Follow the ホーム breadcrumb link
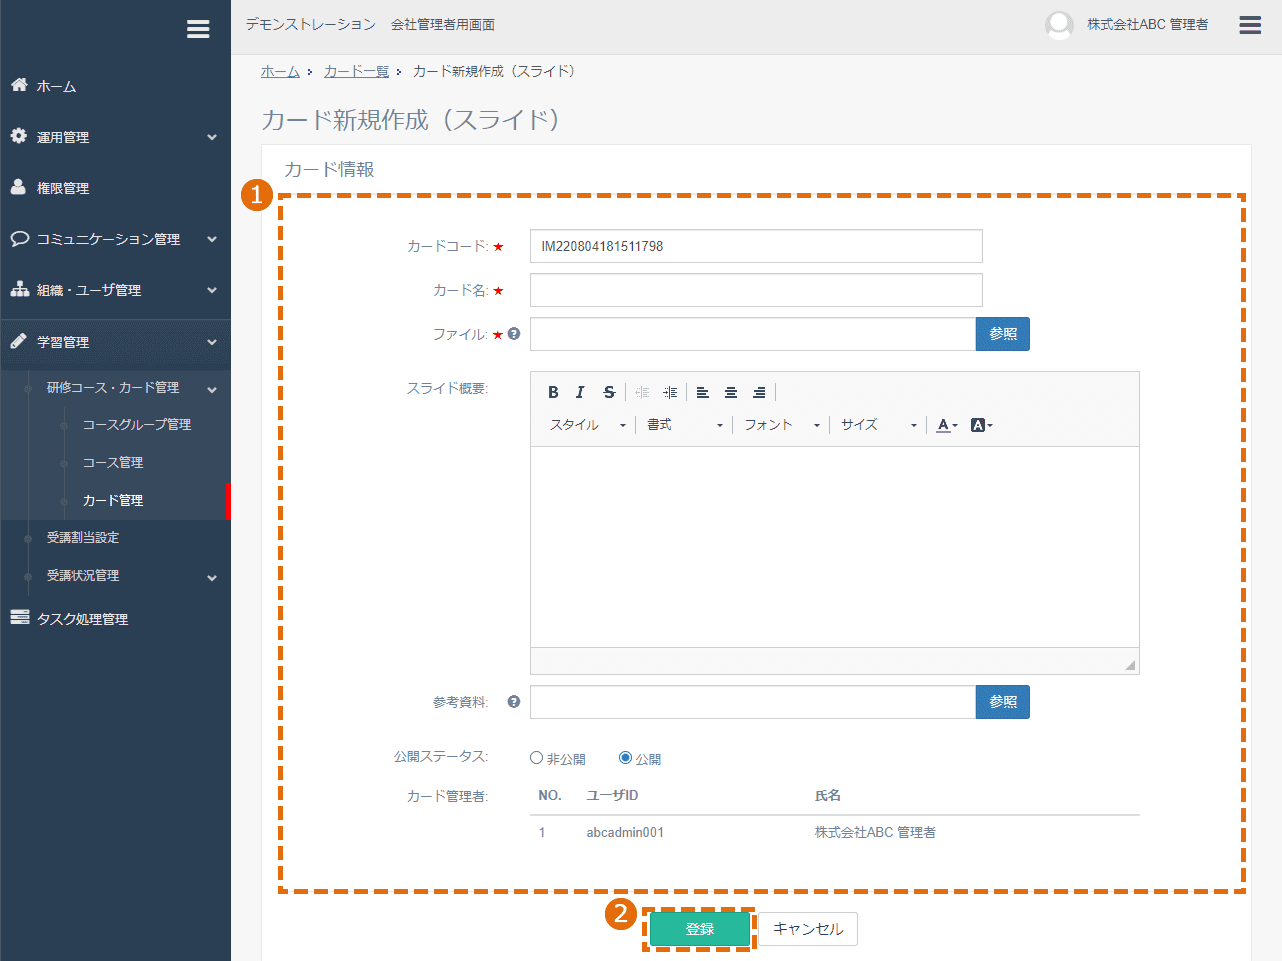The height and width of the screenshot is (961, 1282). (280, 71)
